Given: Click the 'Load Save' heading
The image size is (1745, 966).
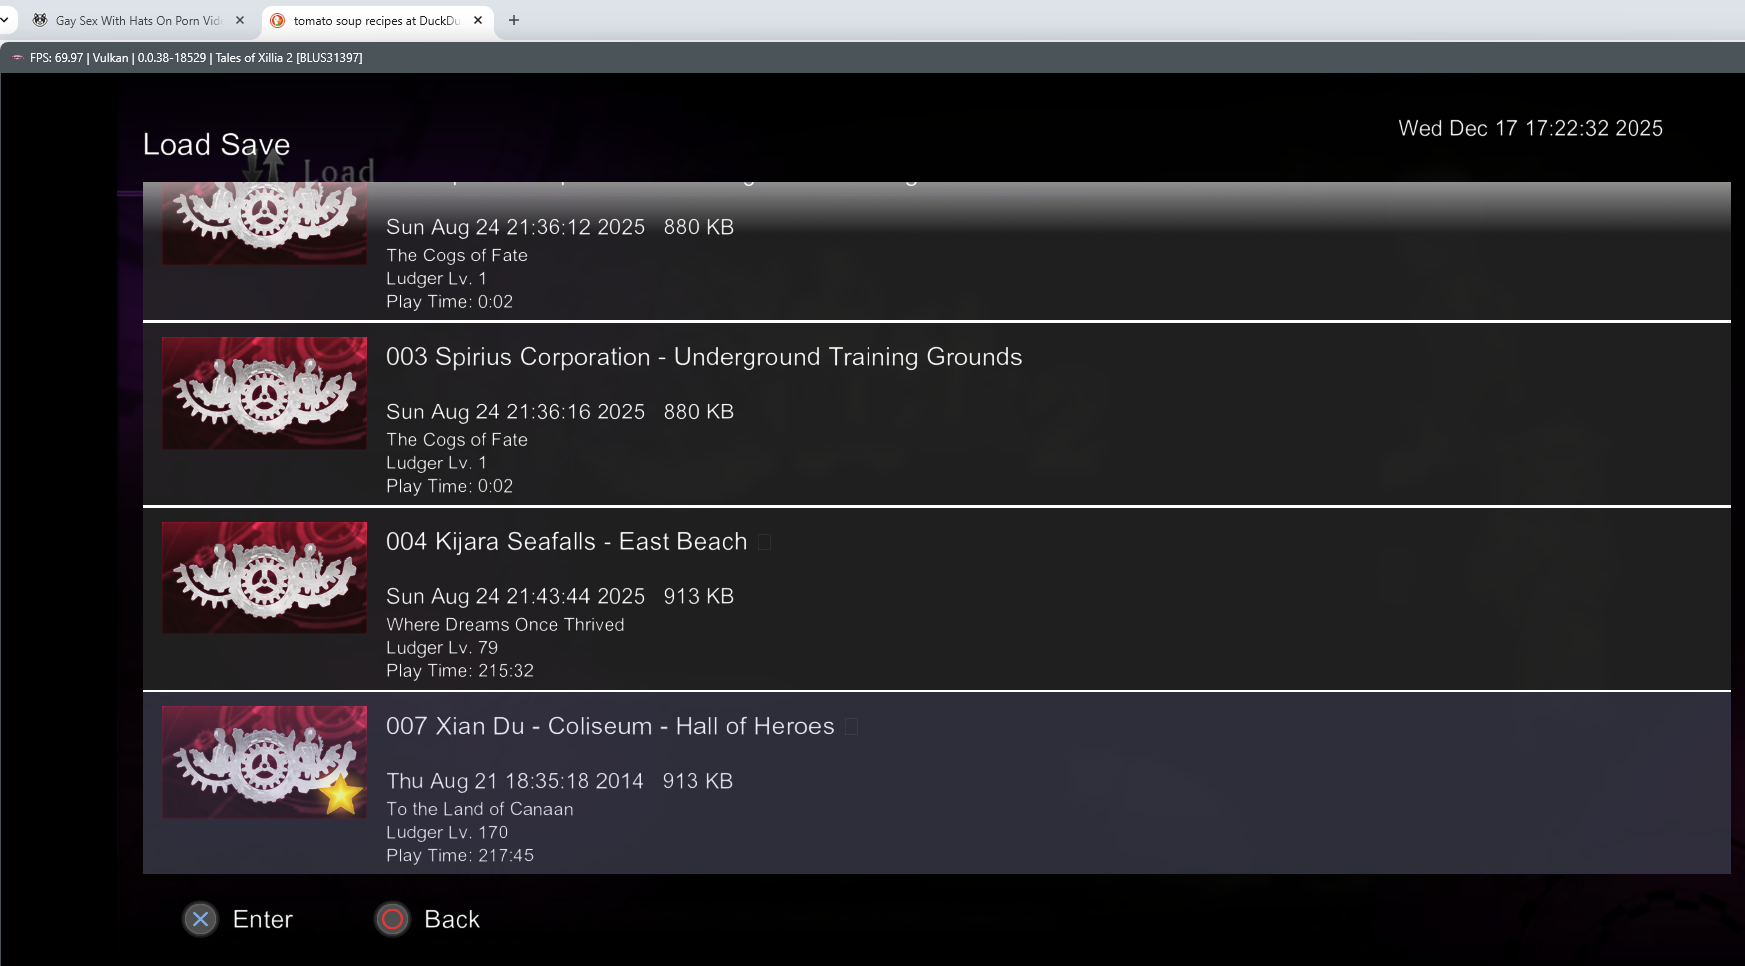Looking at the screenshot, I should [x=216, y=144].
